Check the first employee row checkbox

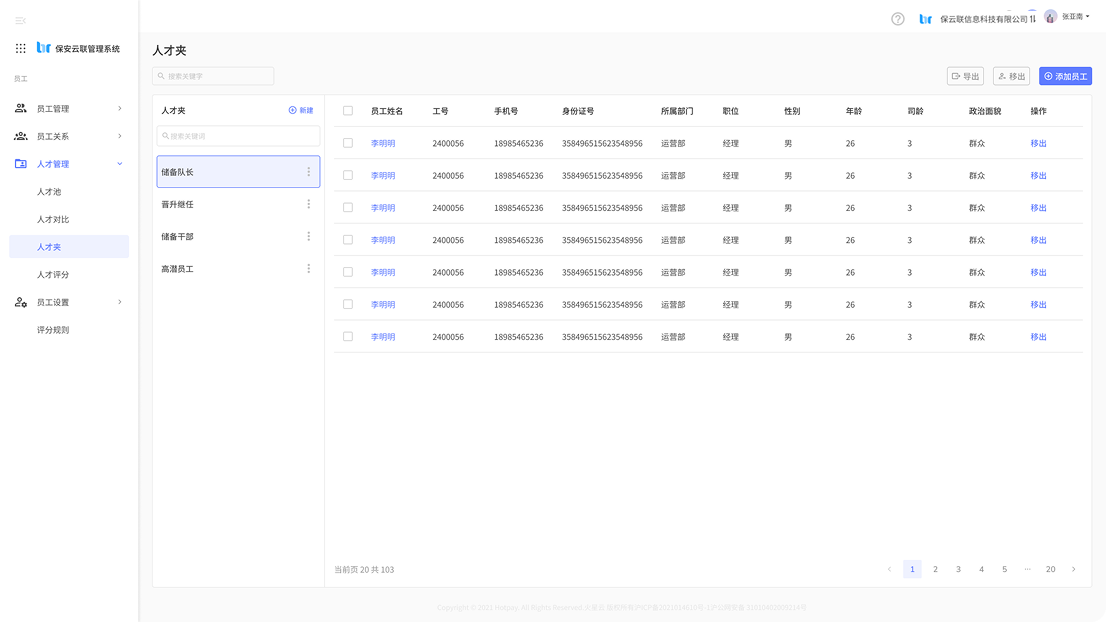coord(348,143)
